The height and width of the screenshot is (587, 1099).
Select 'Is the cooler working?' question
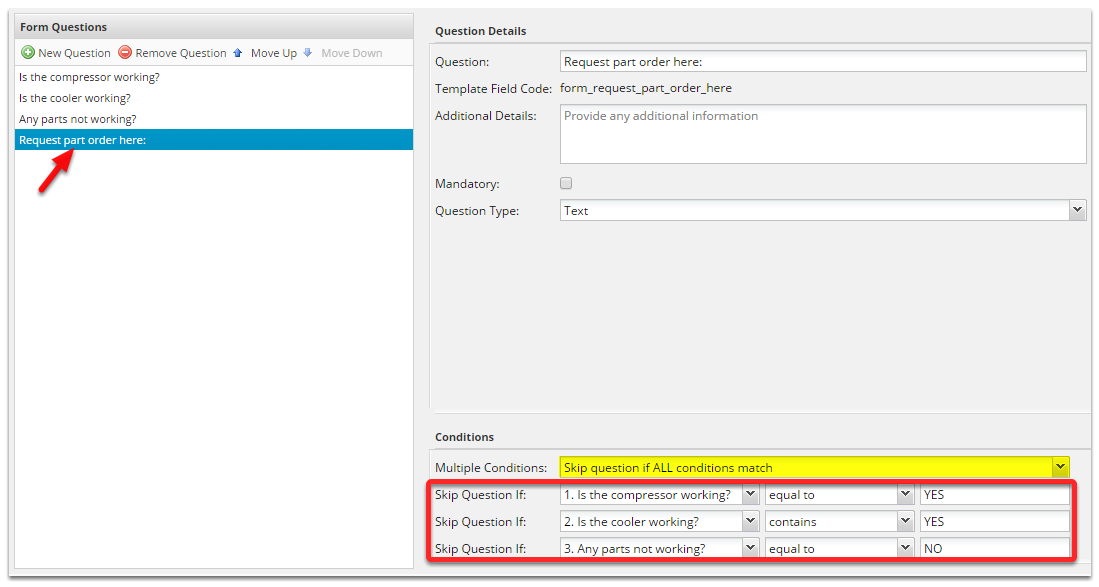click(75, 98)
